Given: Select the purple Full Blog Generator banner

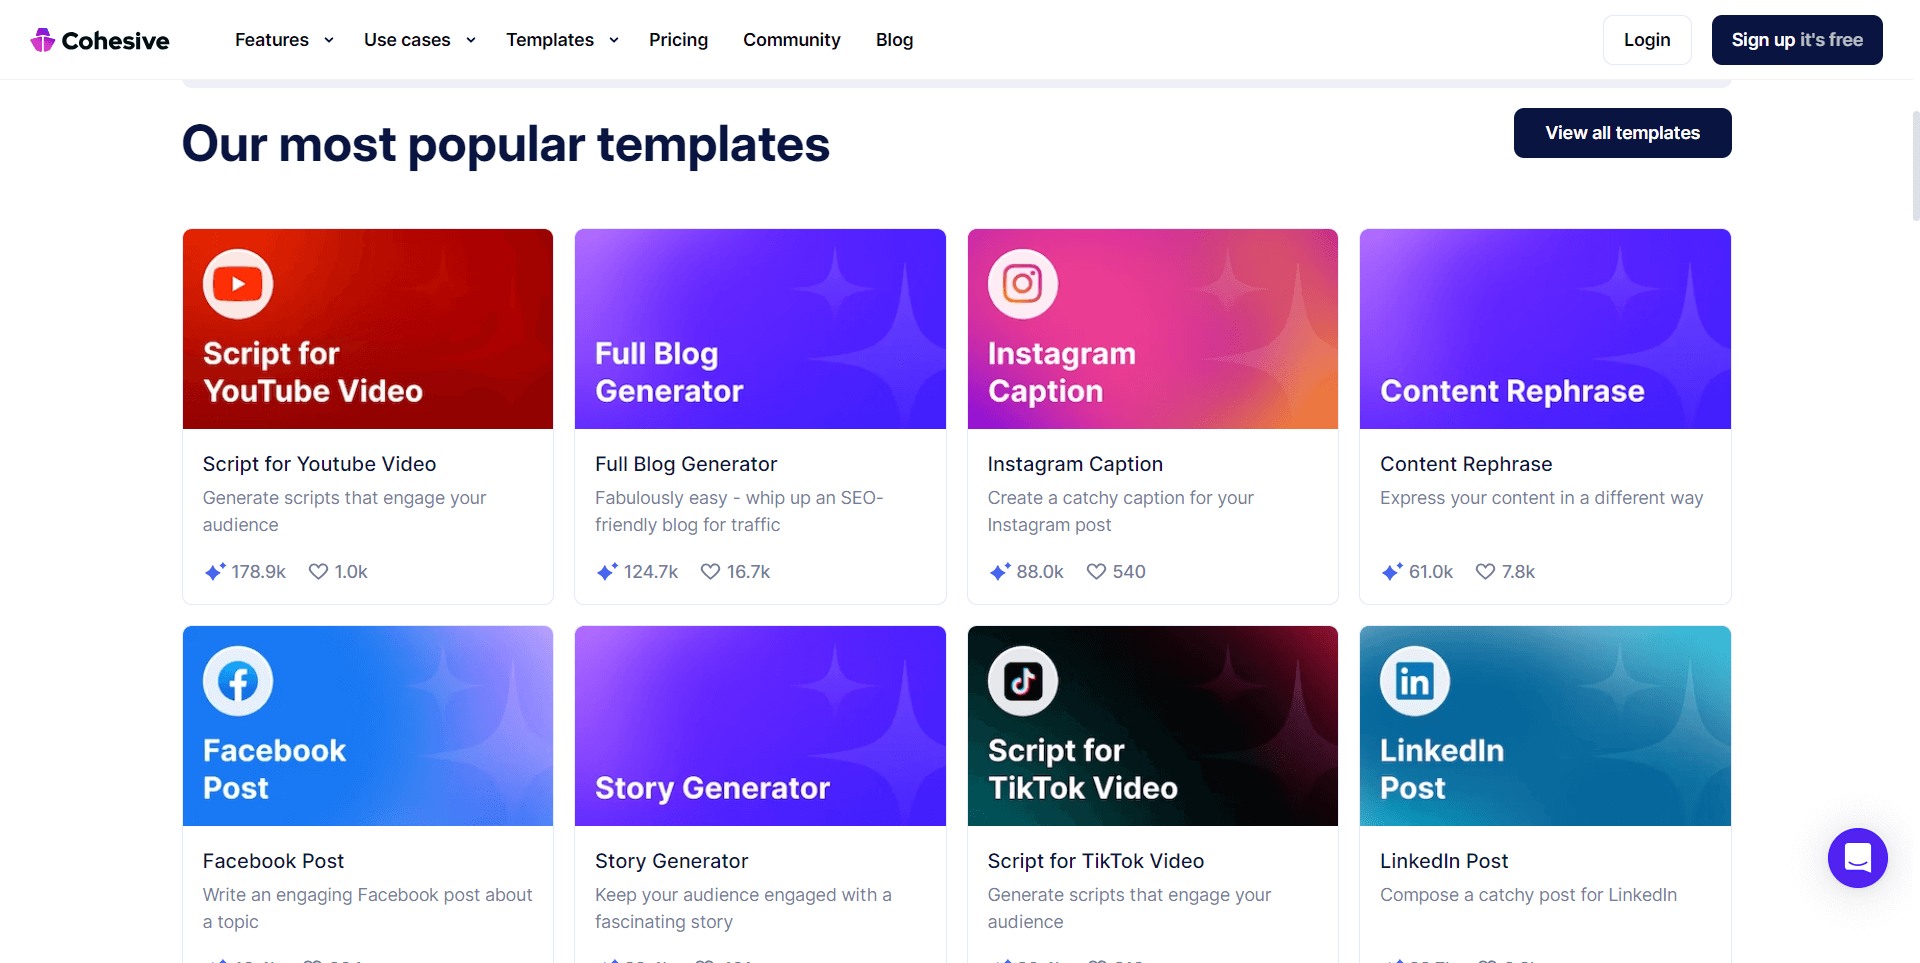Looking at the screenshot, I should tap(760, 329).
